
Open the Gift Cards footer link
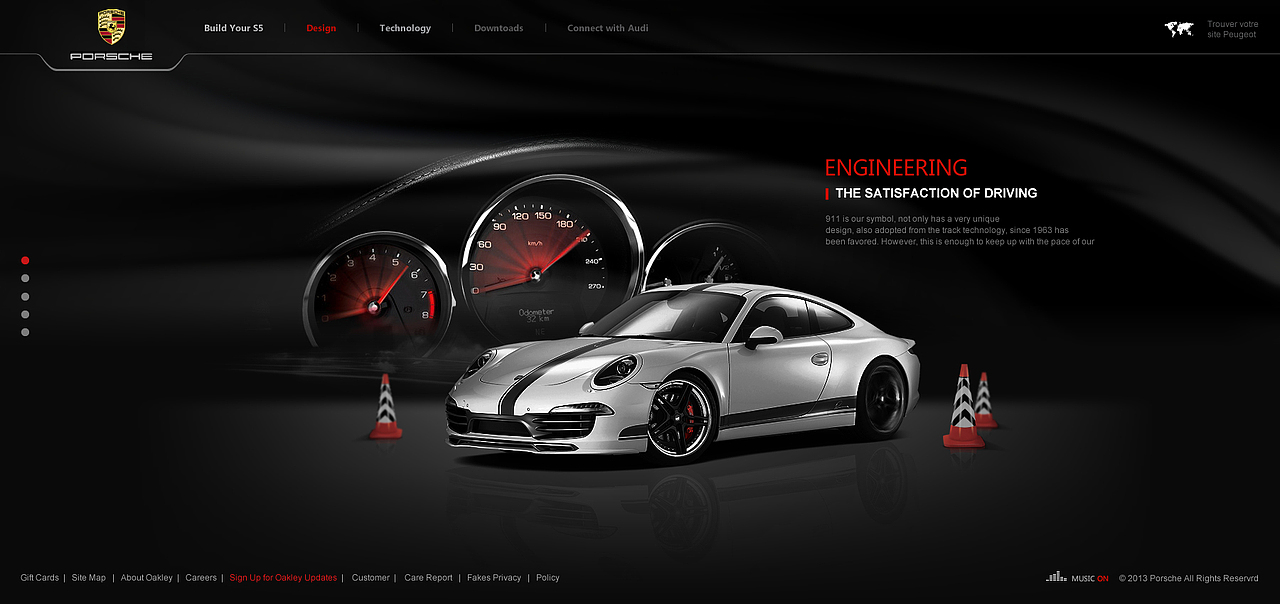click(40, 578)
